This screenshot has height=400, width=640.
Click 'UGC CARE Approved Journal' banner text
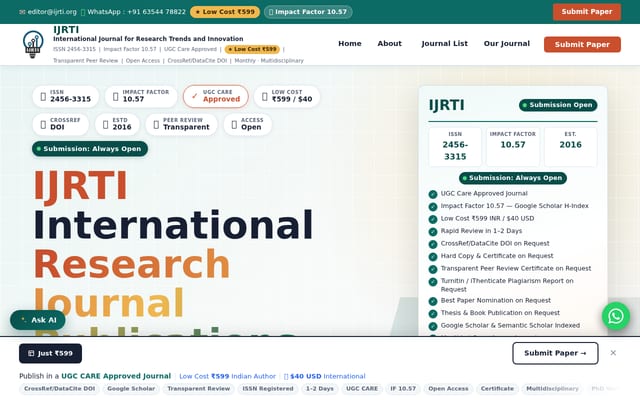(x=116, y=376)
